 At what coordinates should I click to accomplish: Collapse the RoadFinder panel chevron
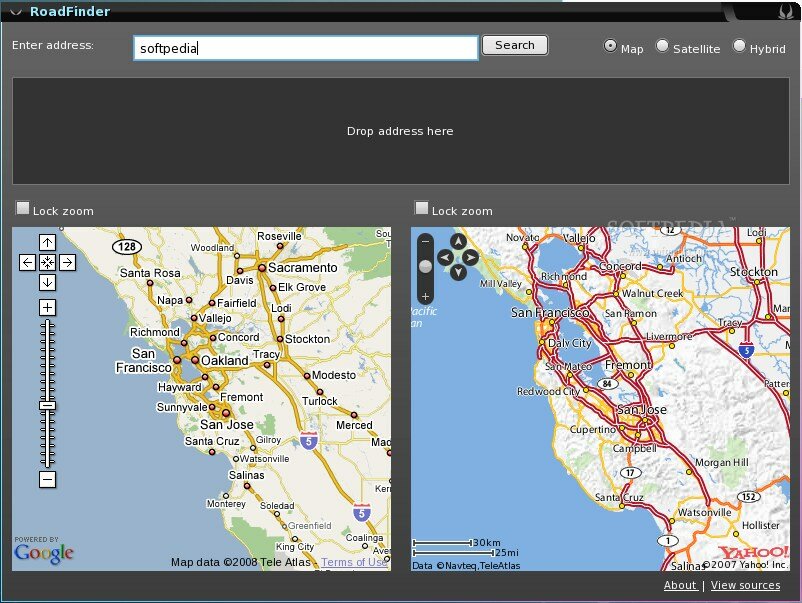[x=16, y=12]
